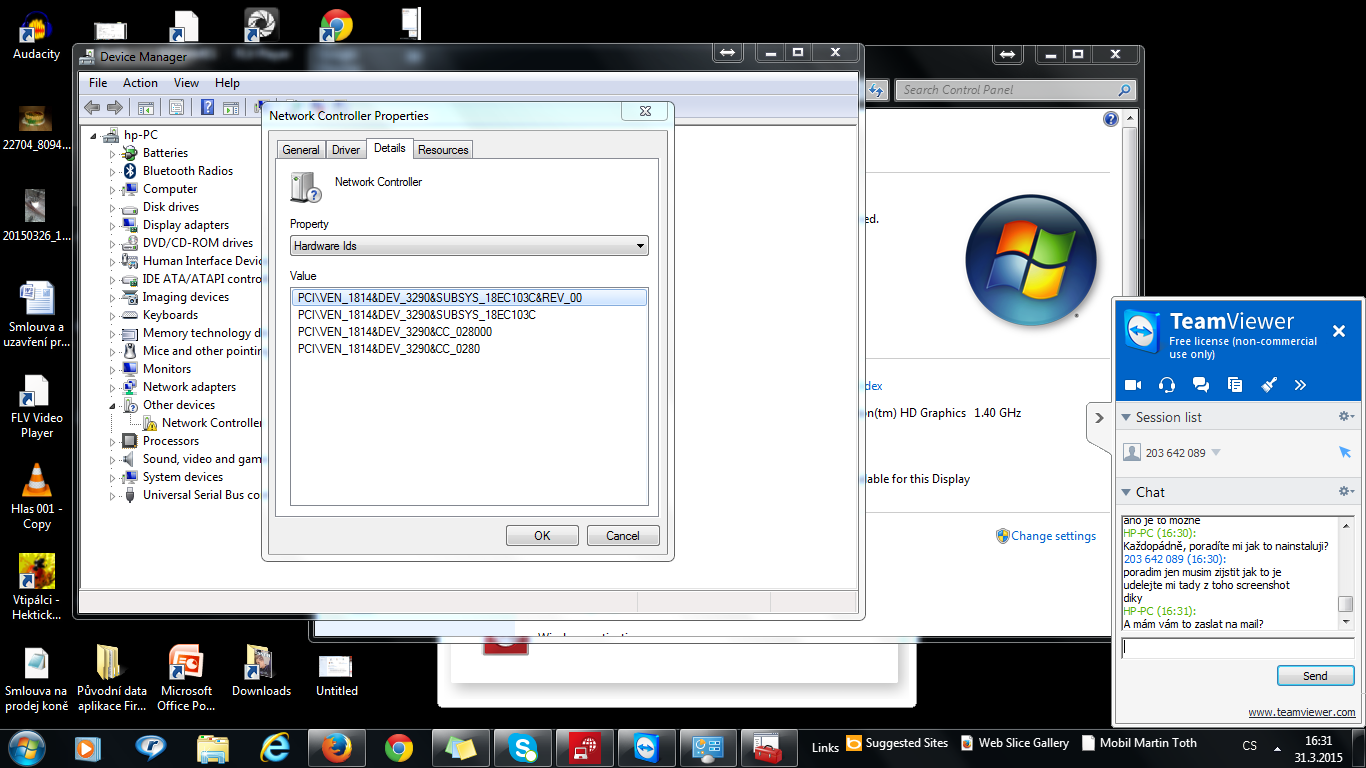Switch to the Driver tab
1366x768 pixels.
pyautogui.click(x=346, y=150)
